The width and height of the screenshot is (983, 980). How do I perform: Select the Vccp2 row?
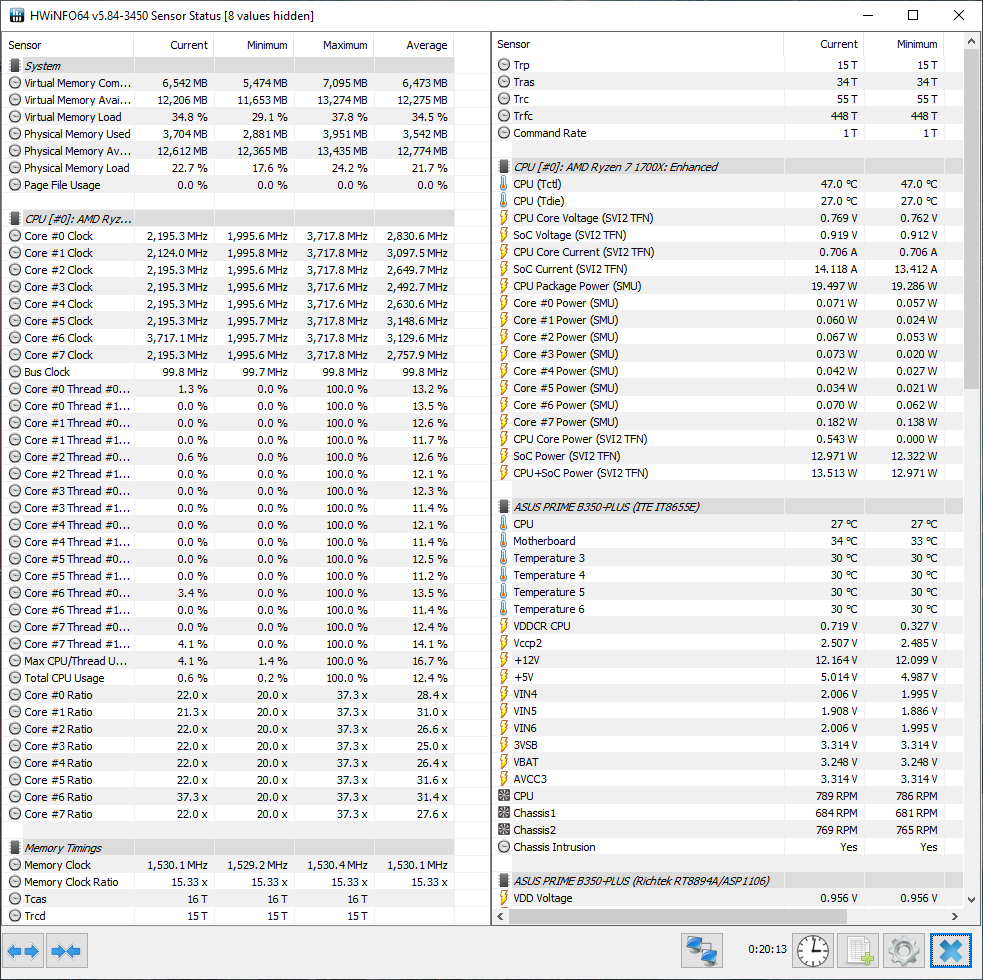(728, 643)
